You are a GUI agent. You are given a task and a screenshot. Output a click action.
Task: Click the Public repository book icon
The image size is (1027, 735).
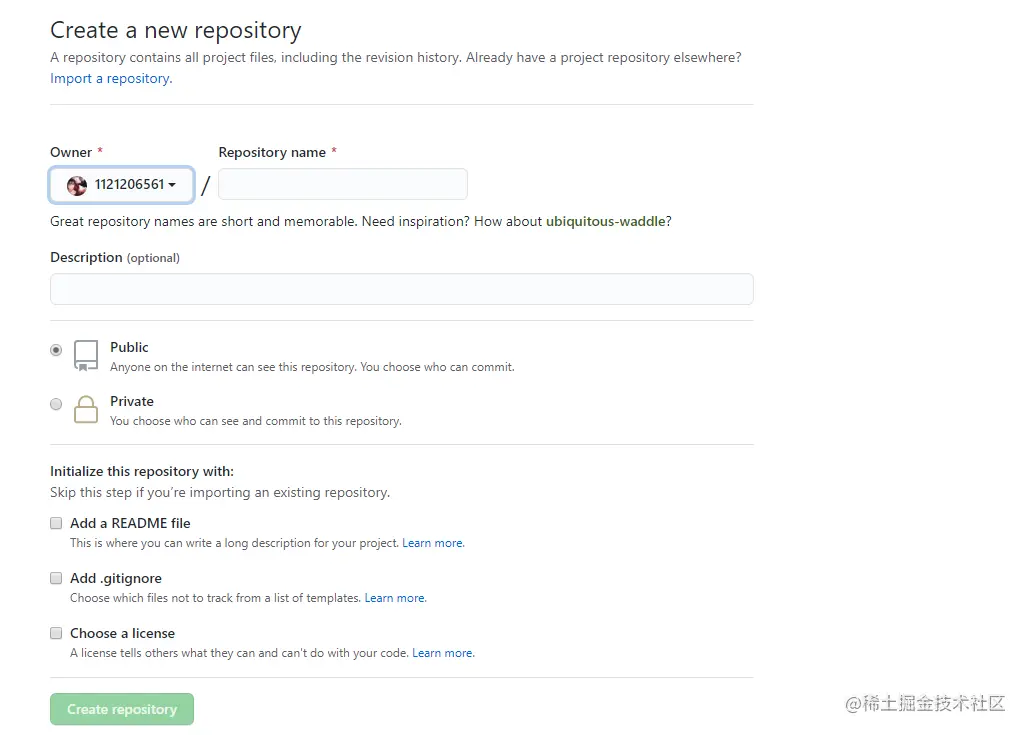[86, 356]
